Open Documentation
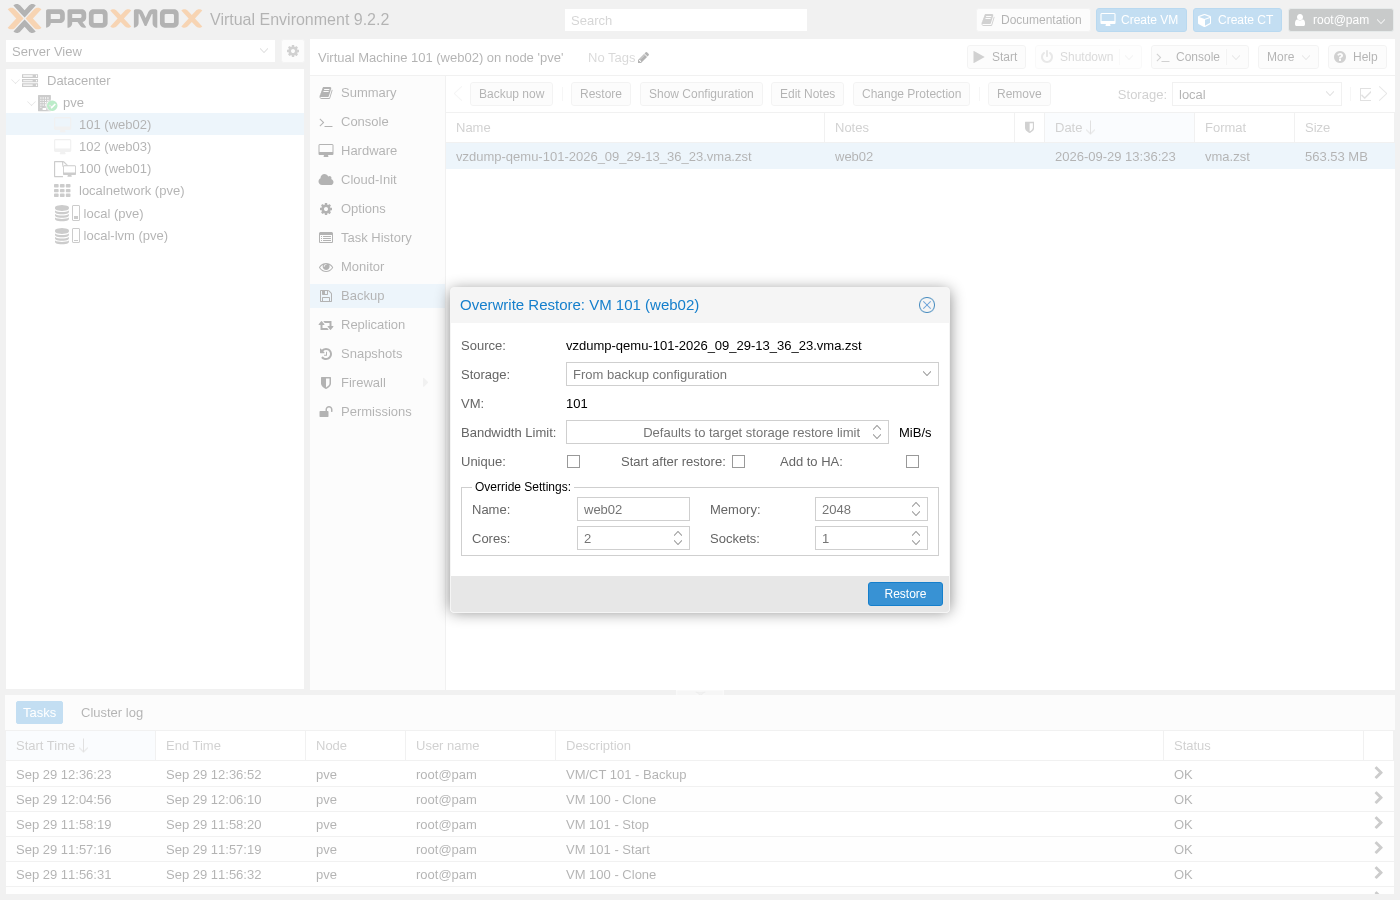 [1031, 20]
